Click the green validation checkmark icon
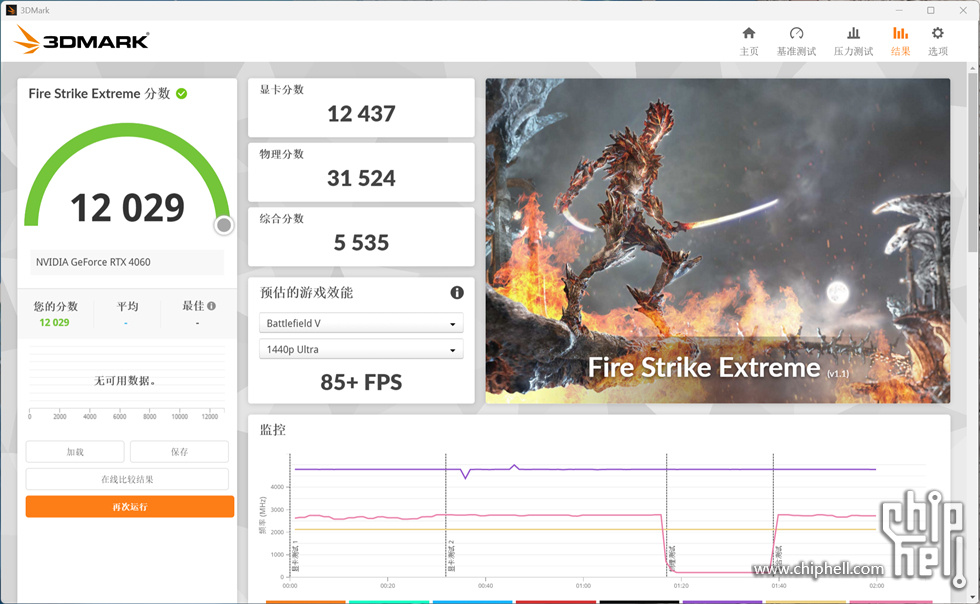 pos(181,94)
